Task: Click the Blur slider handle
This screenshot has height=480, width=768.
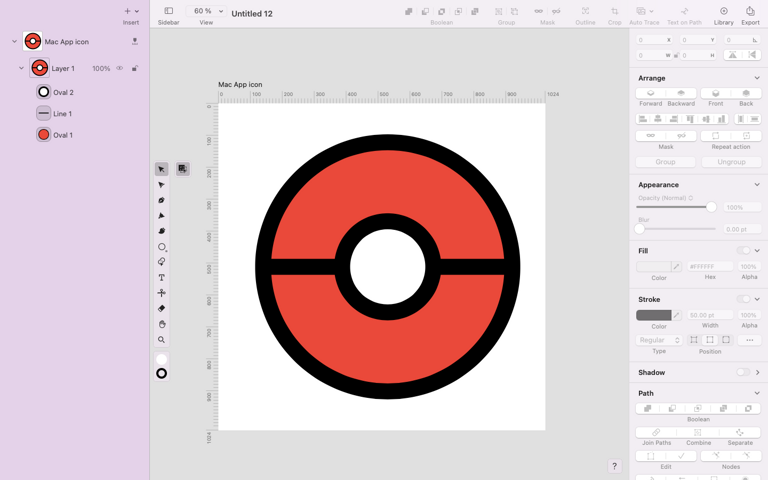Action: 640,229
